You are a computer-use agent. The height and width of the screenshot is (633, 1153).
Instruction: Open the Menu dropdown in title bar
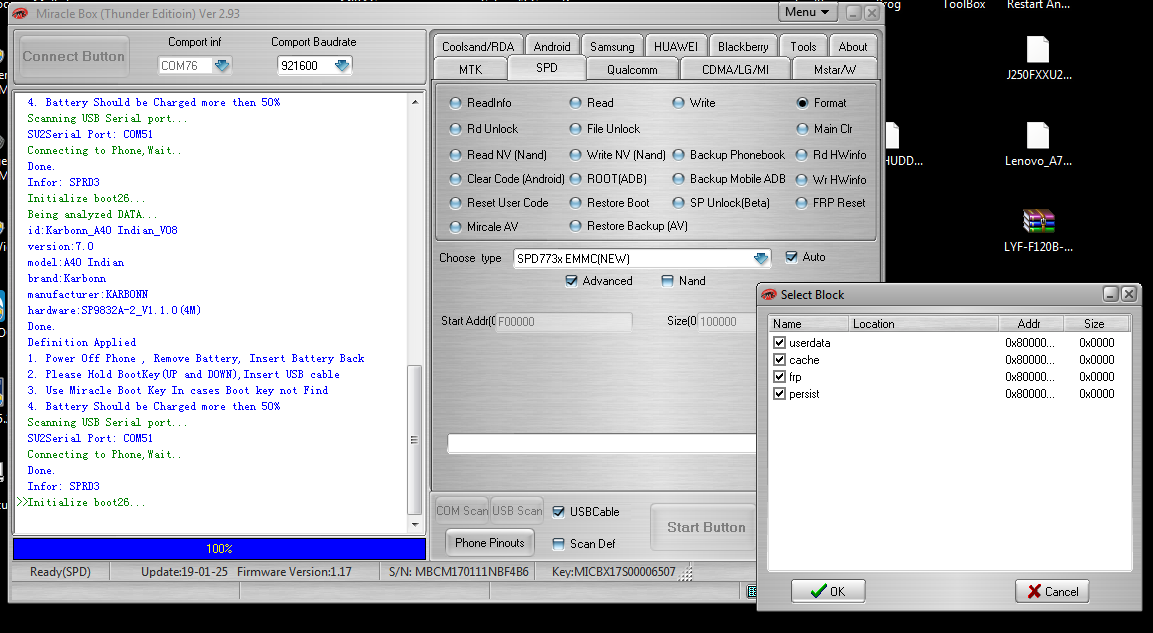pyautogui.click(x=807, y=12)
